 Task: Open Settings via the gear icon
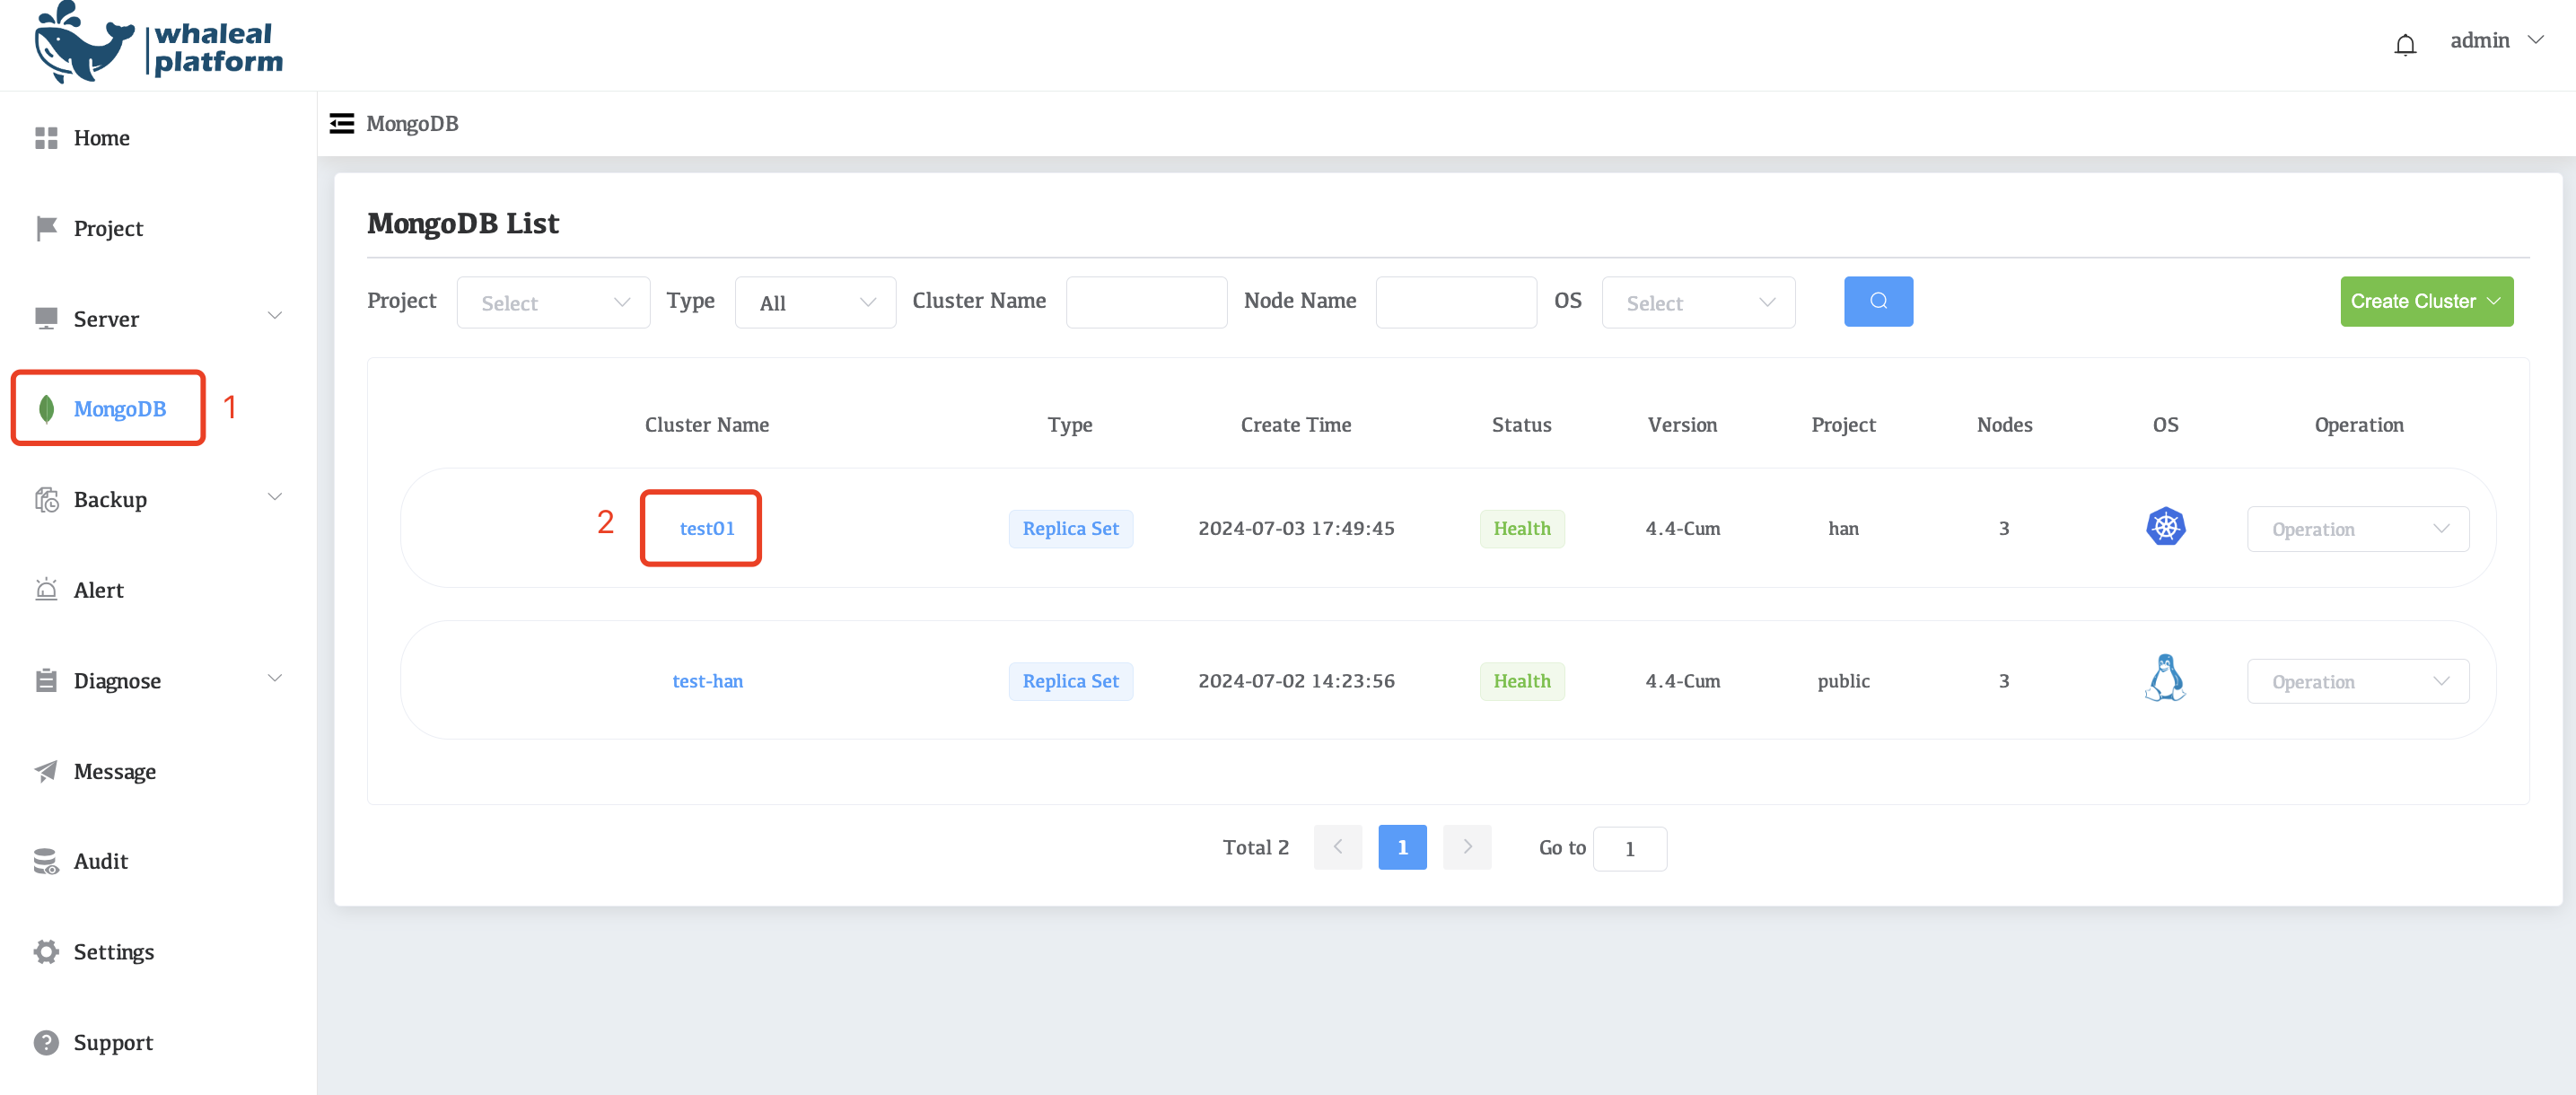45,951
